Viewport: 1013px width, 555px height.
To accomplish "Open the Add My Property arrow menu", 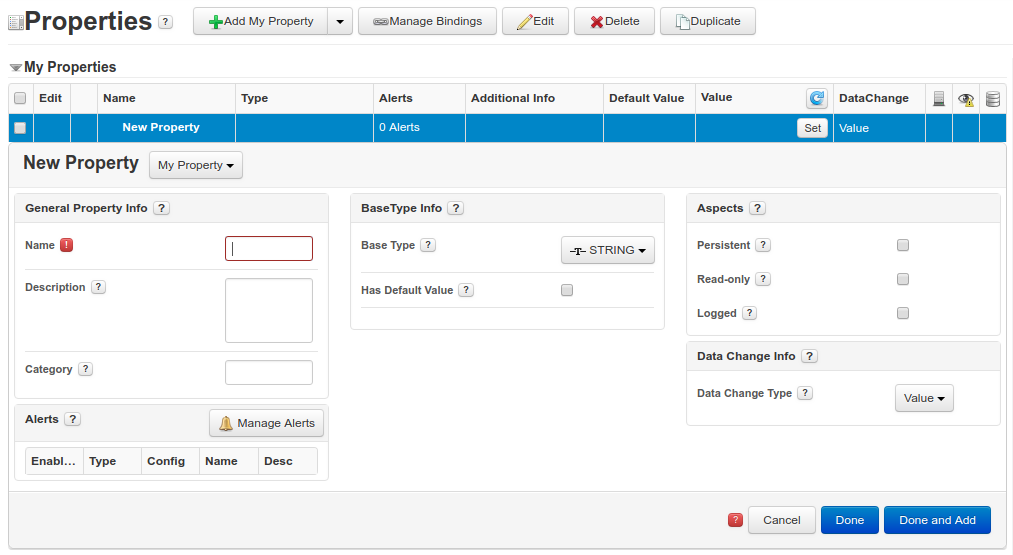I will [340, 21].
